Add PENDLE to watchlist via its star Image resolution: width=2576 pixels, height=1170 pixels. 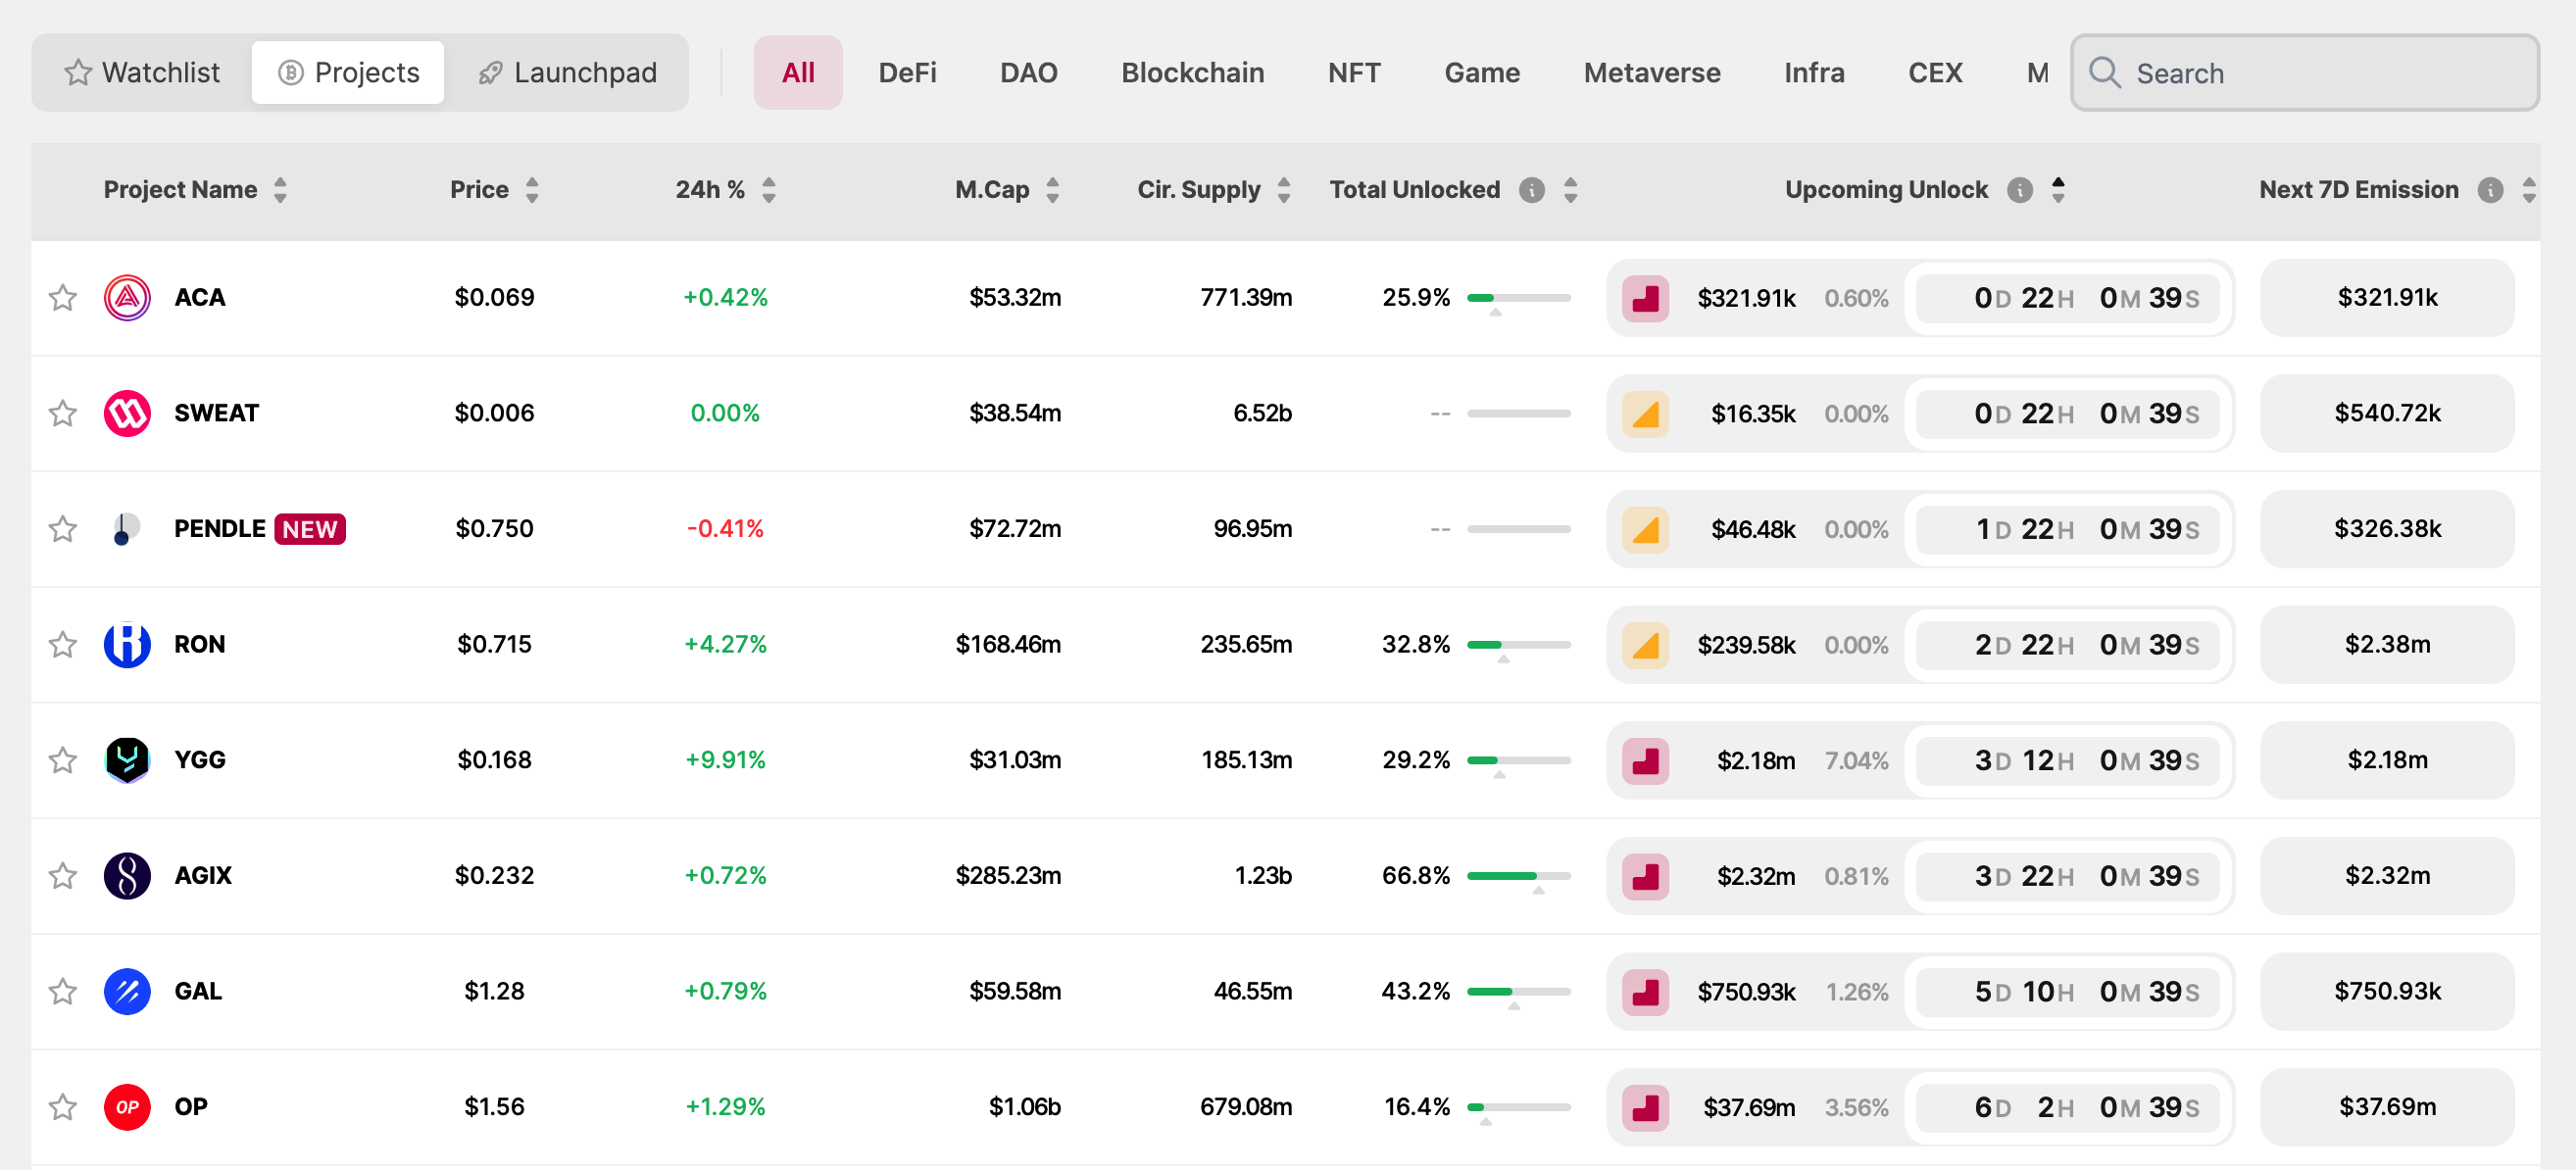(x=63, y=529)
